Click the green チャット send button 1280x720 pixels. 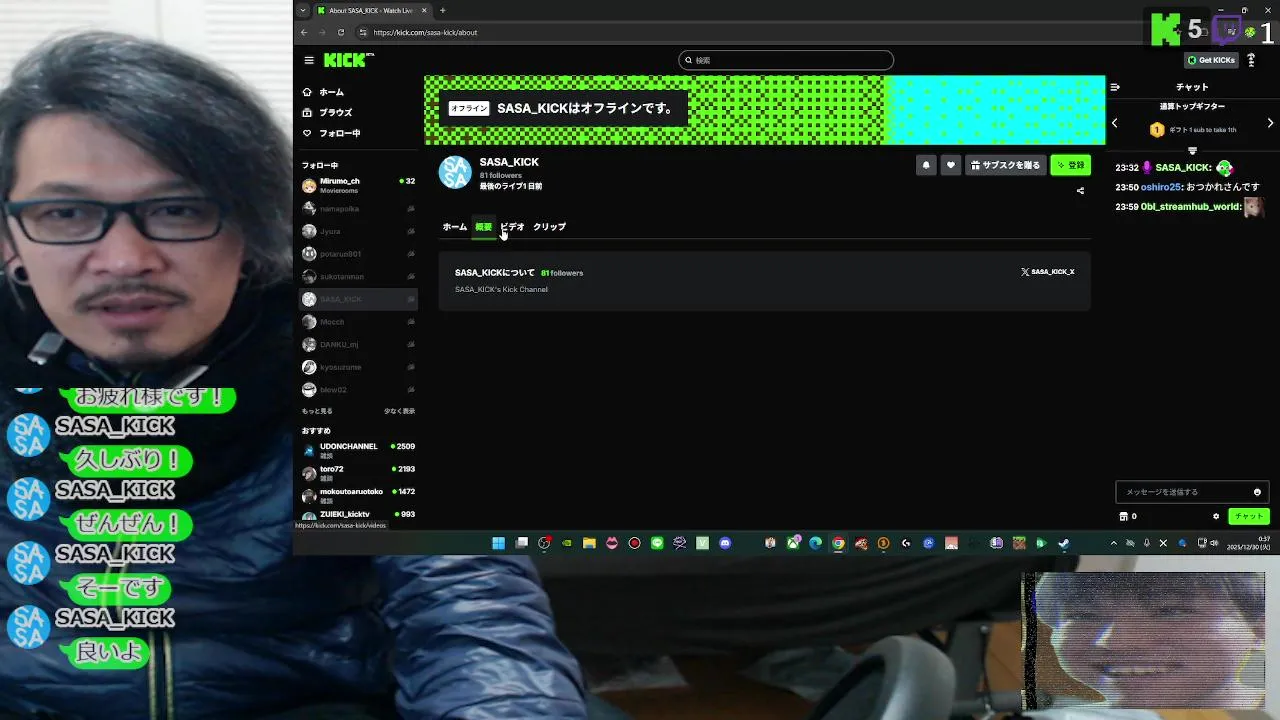(1249, 516)
